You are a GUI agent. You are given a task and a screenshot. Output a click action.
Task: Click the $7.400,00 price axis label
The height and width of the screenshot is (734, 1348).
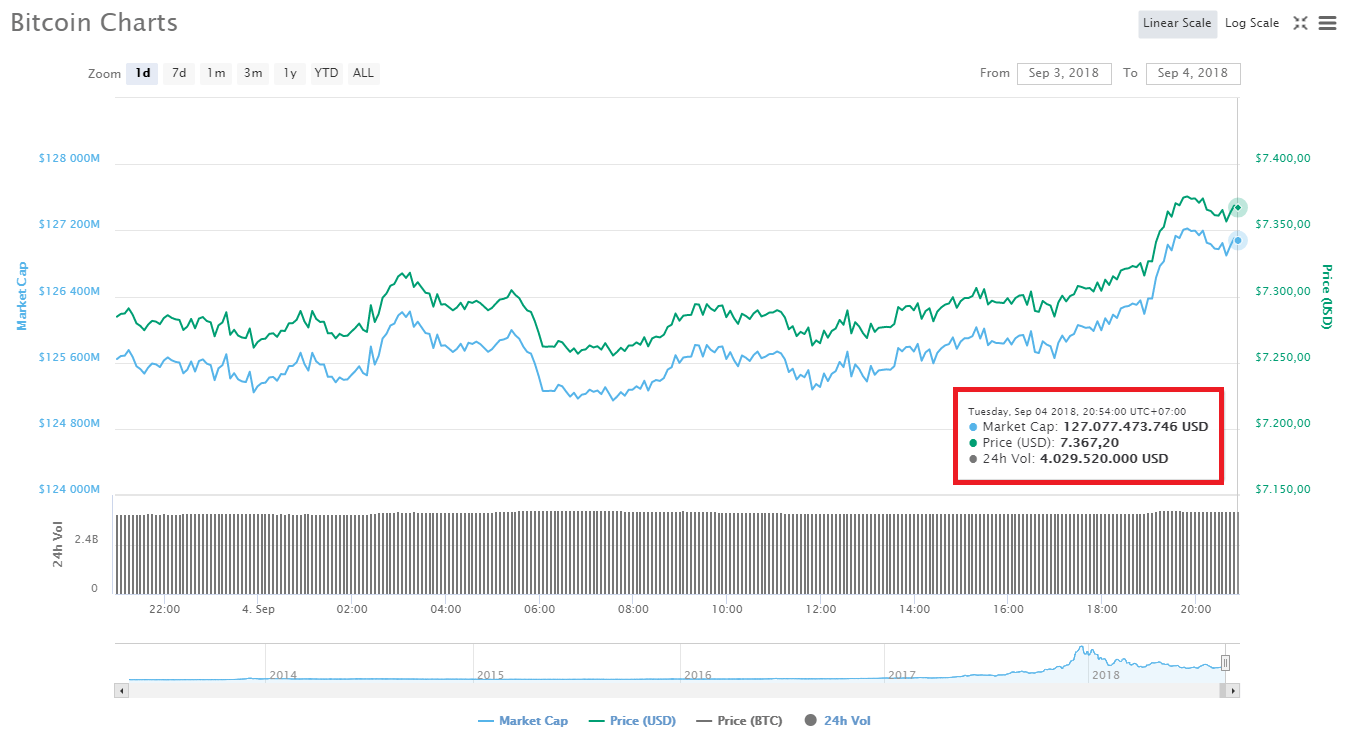click(1283, 158)
